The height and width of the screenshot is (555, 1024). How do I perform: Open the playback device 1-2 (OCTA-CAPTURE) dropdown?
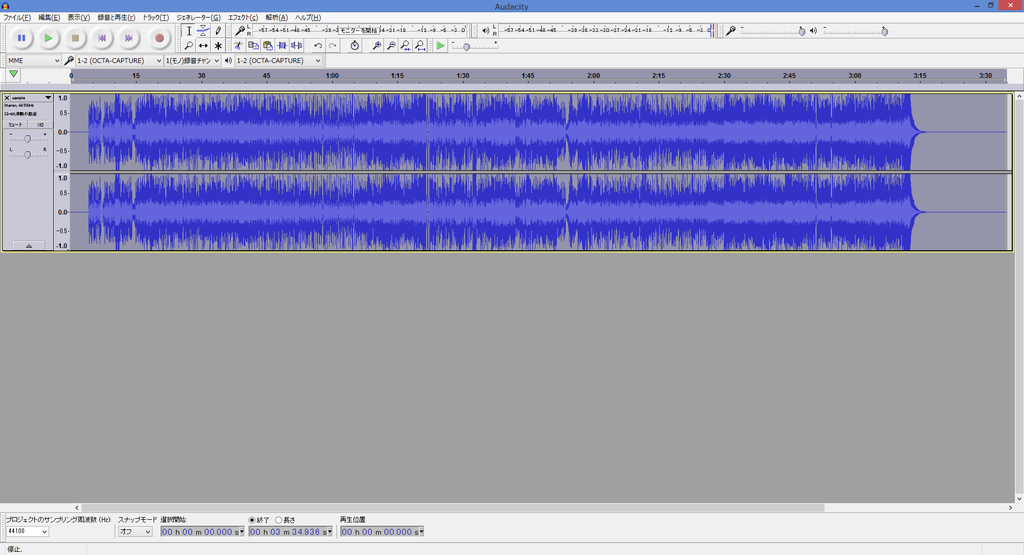278,60
